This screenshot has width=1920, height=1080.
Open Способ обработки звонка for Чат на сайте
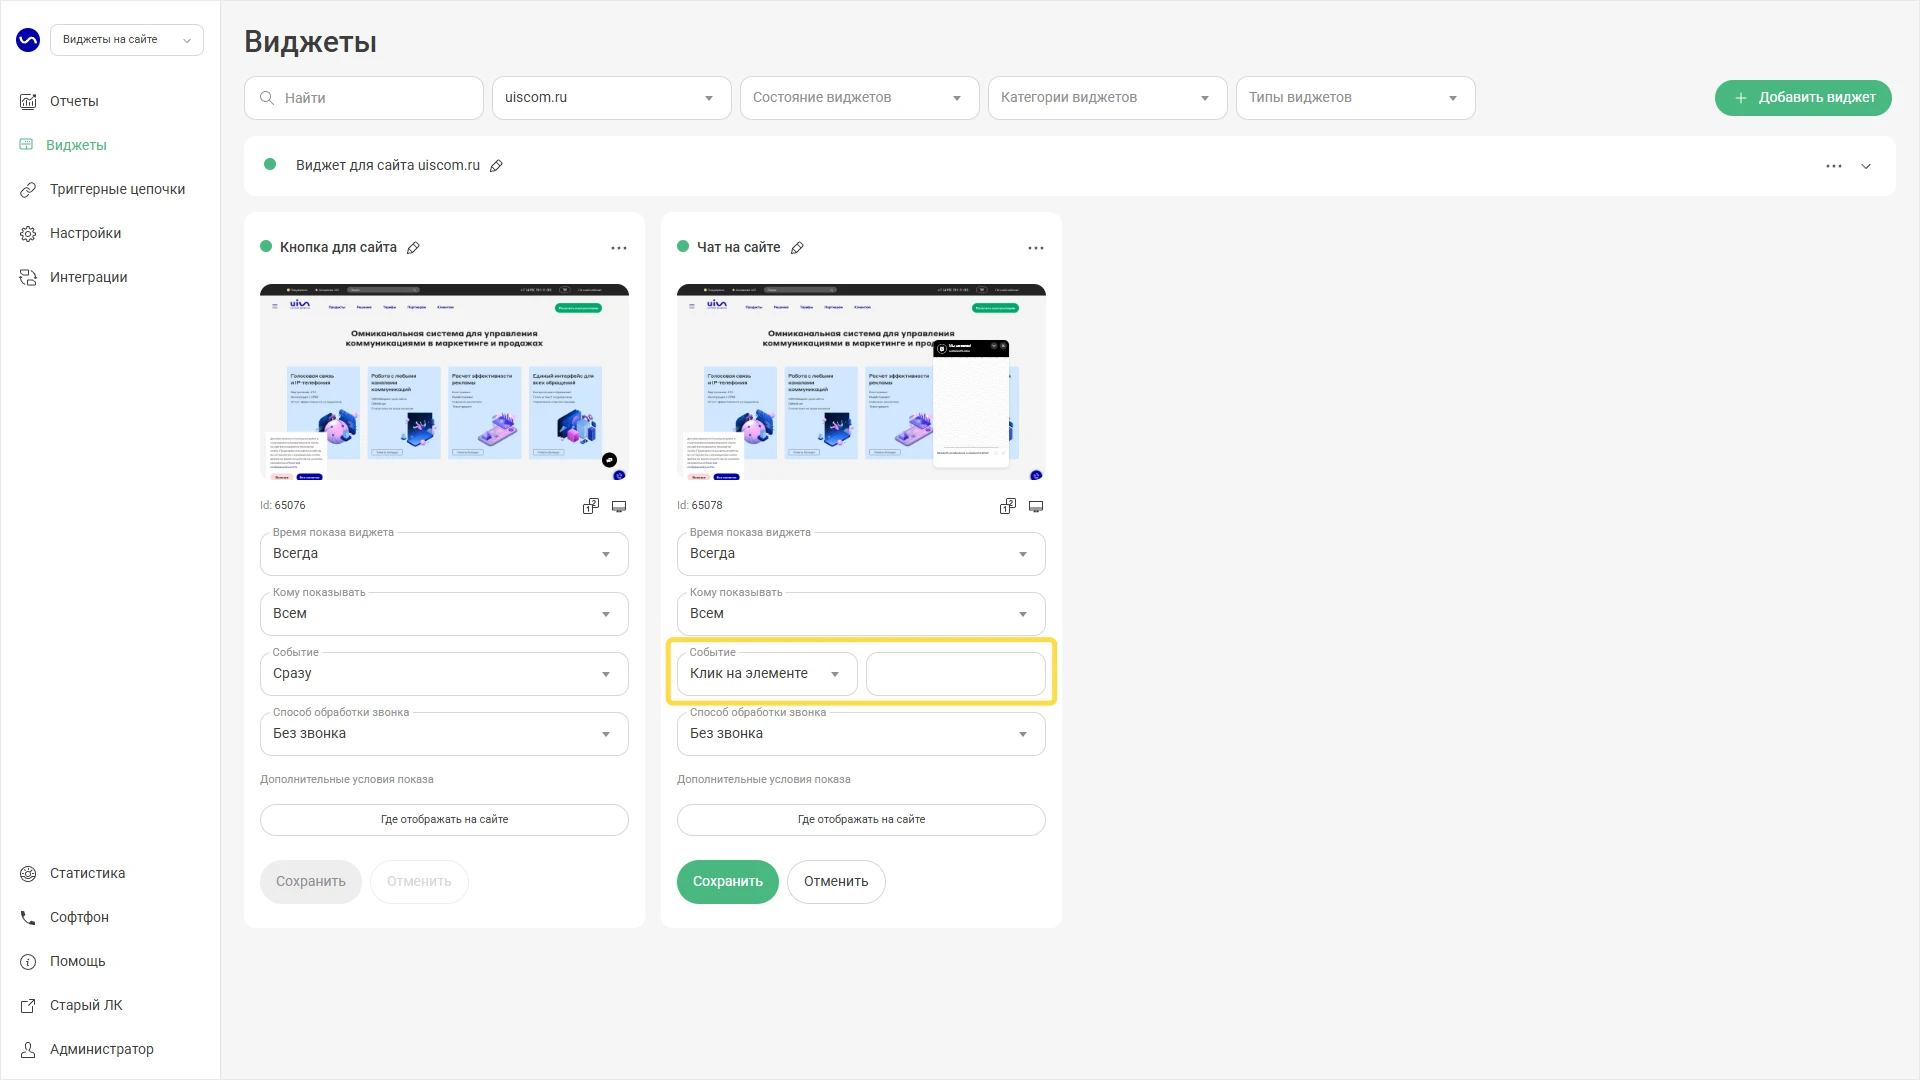[861, 734]
